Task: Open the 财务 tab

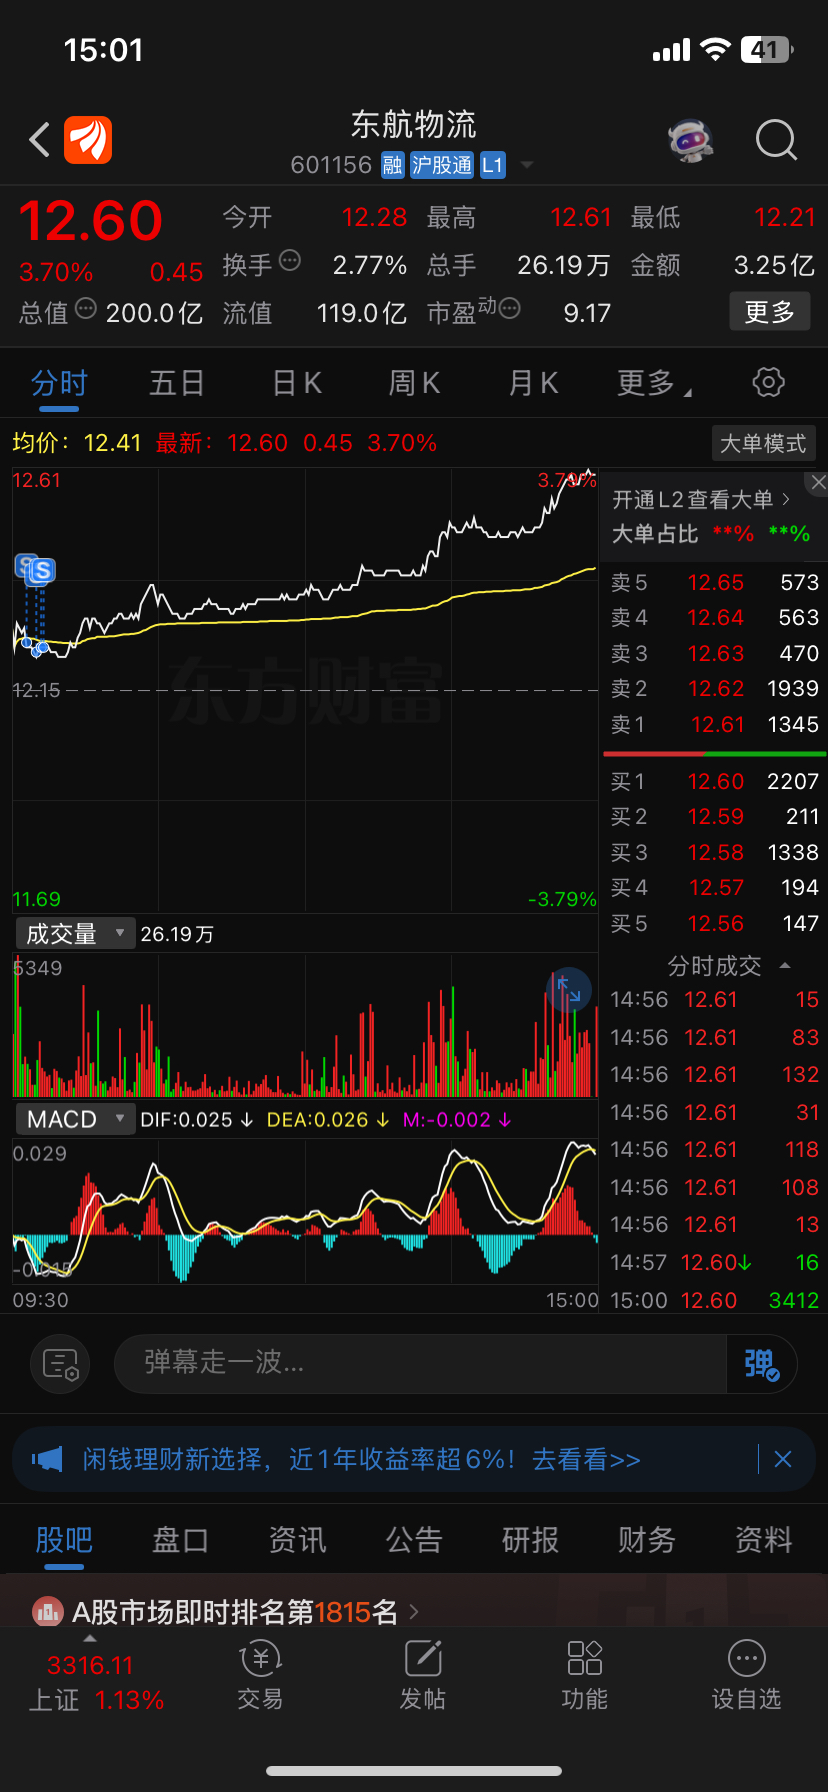Action: click(647, 1540)
